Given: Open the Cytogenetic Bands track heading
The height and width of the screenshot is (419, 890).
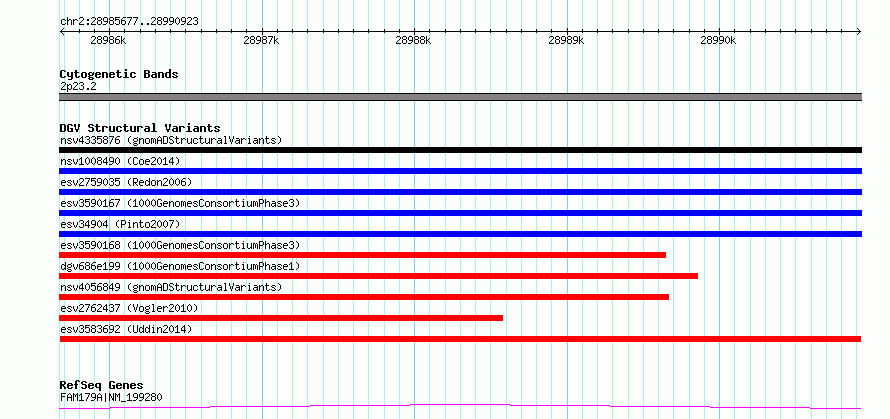Looking at the screenshot, I should point(119,74).
